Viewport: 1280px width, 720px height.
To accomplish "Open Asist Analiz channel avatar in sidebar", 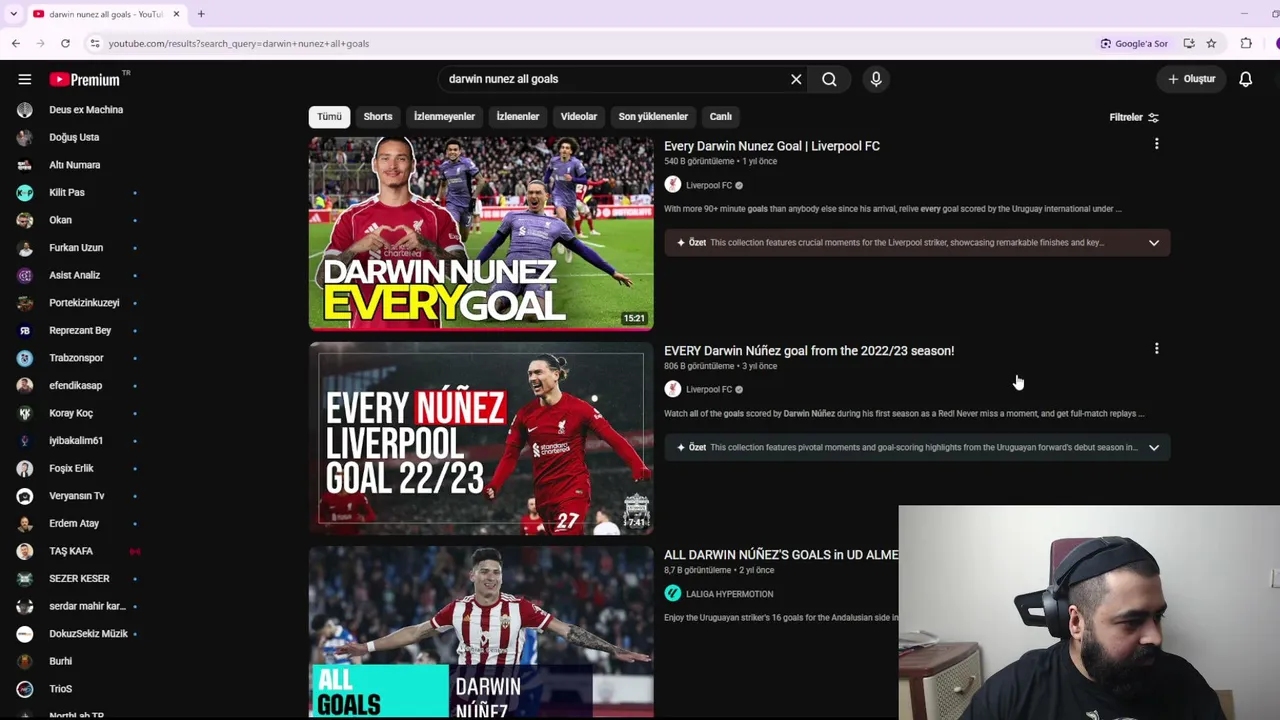I will point(25,275).
